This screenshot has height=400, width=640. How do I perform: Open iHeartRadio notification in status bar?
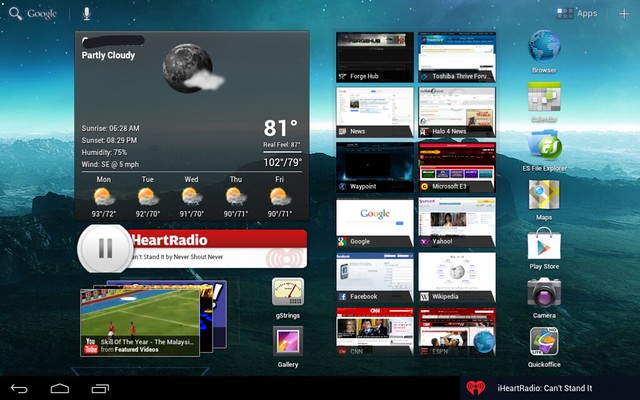(549, 388)
